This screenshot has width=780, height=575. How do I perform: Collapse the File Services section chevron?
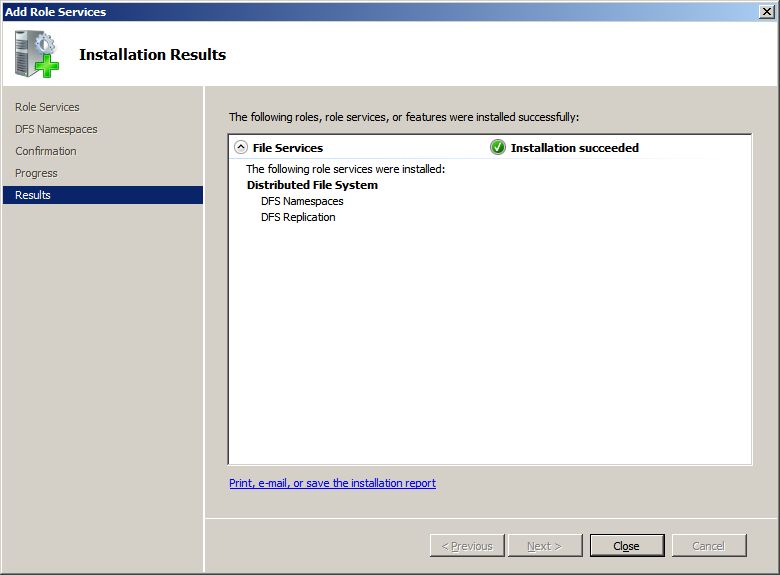(x=241, y=147)
